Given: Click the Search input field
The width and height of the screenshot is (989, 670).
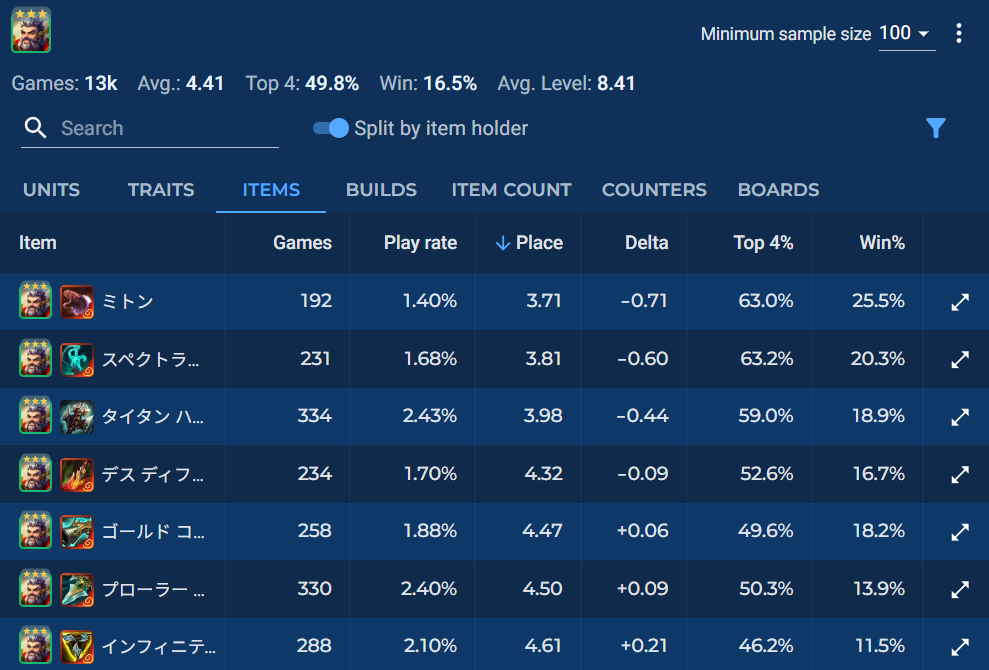Looking at the screenshot, I should (x=165, y=128).
